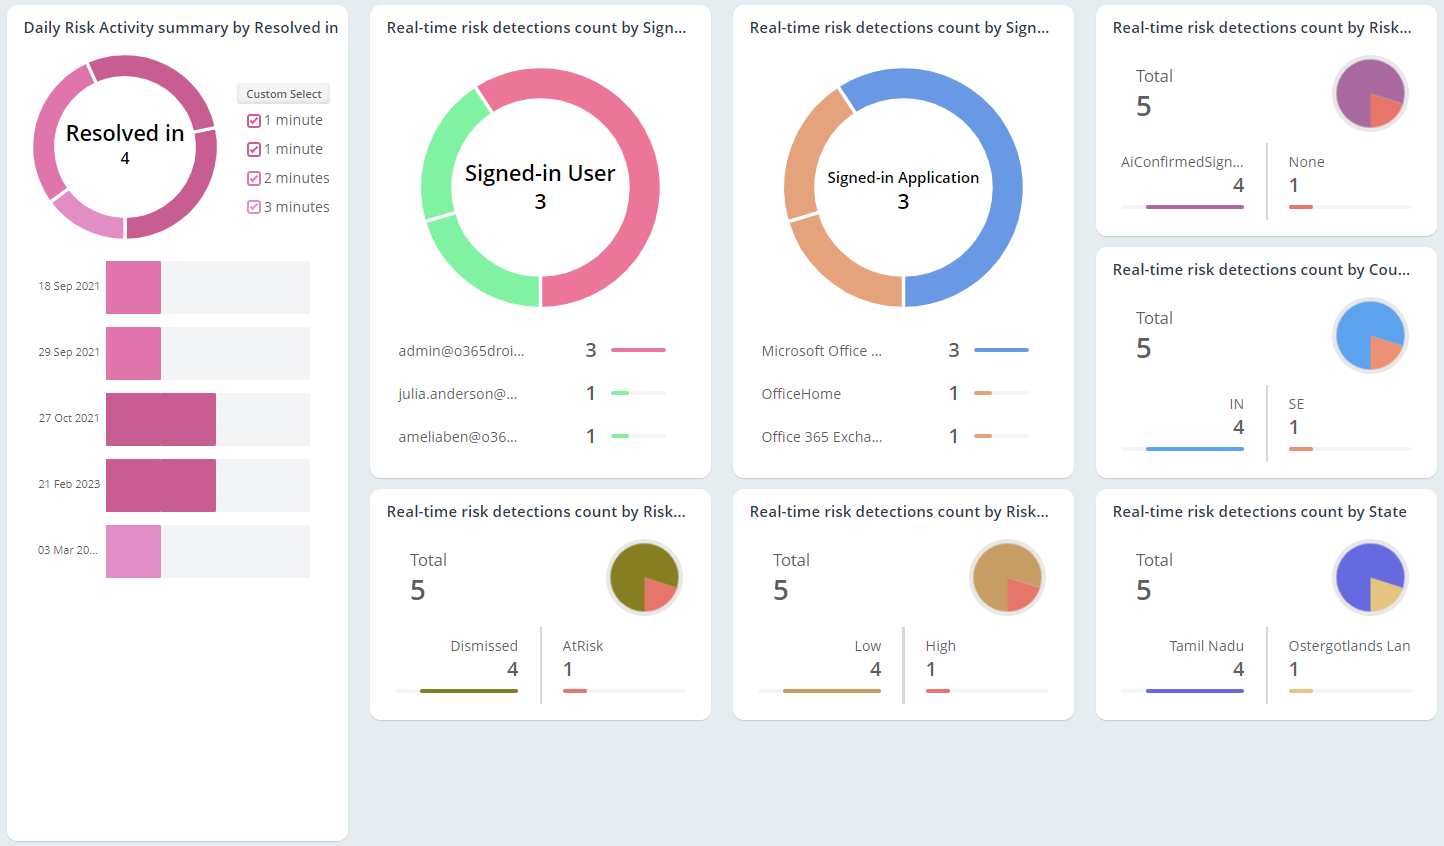The height and width of the screenshot is (846, 1444).
Task: Disable the first 1 minute checkbox
Action: tap(253, 119)
